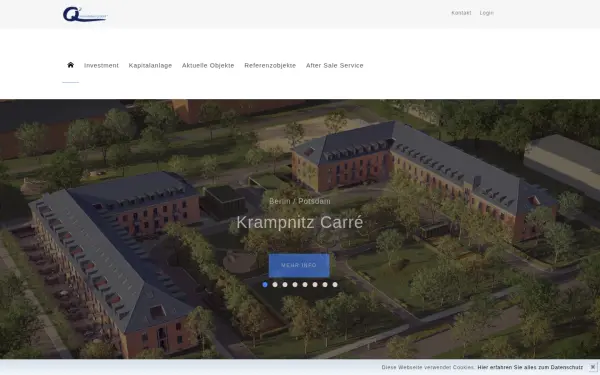Open the Login link
This screenshot has height=375, width=600.
486,13
